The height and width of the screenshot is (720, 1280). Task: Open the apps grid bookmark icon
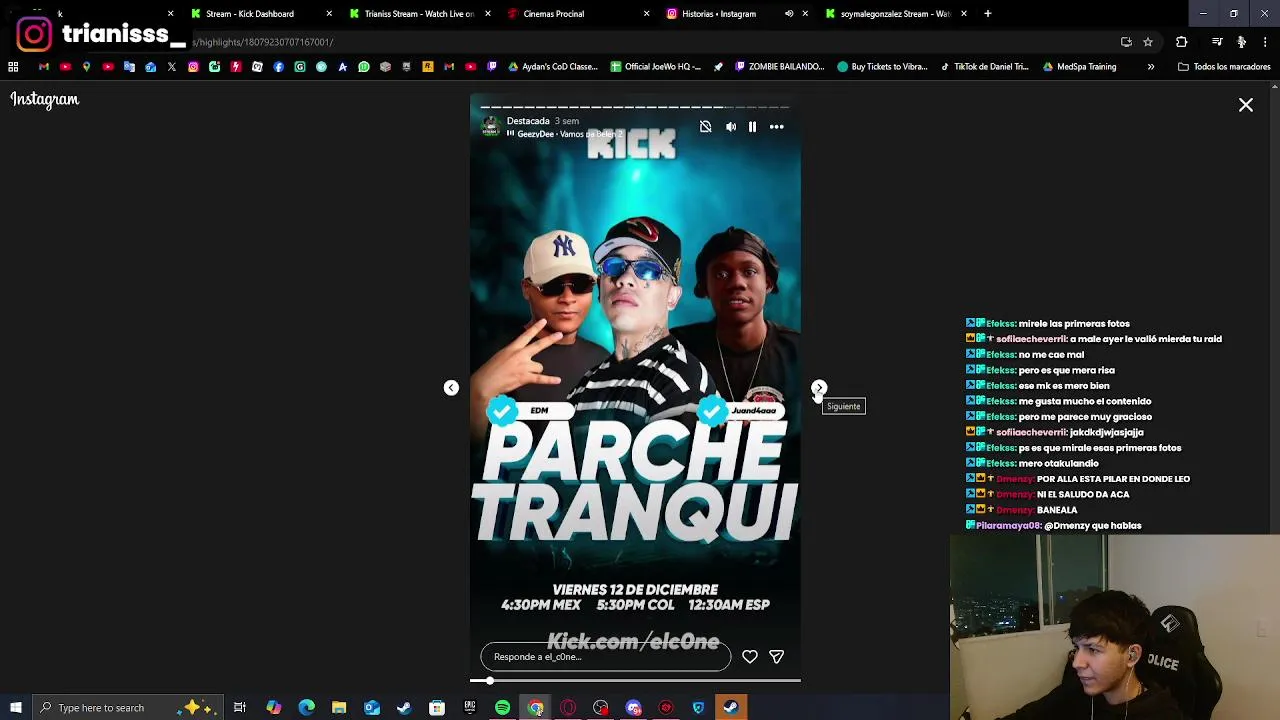coord(13,67)
